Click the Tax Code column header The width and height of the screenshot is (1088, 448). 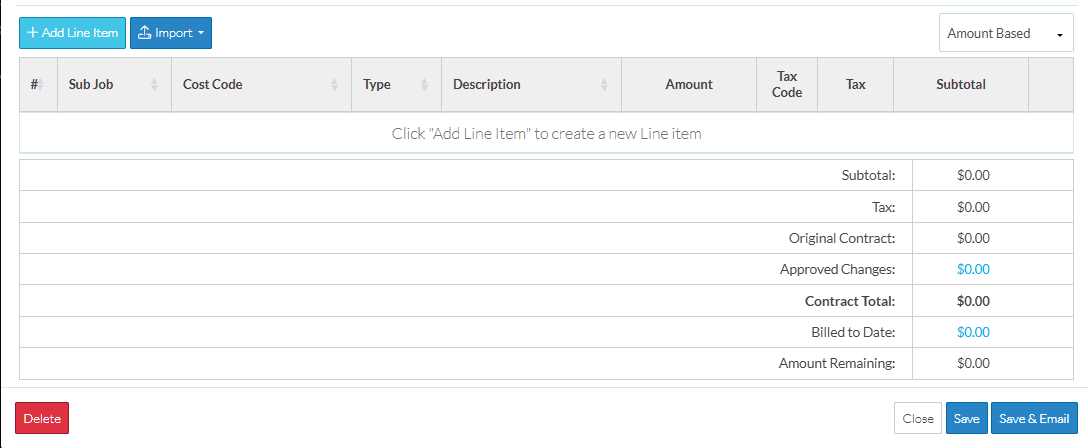point(787,85)
